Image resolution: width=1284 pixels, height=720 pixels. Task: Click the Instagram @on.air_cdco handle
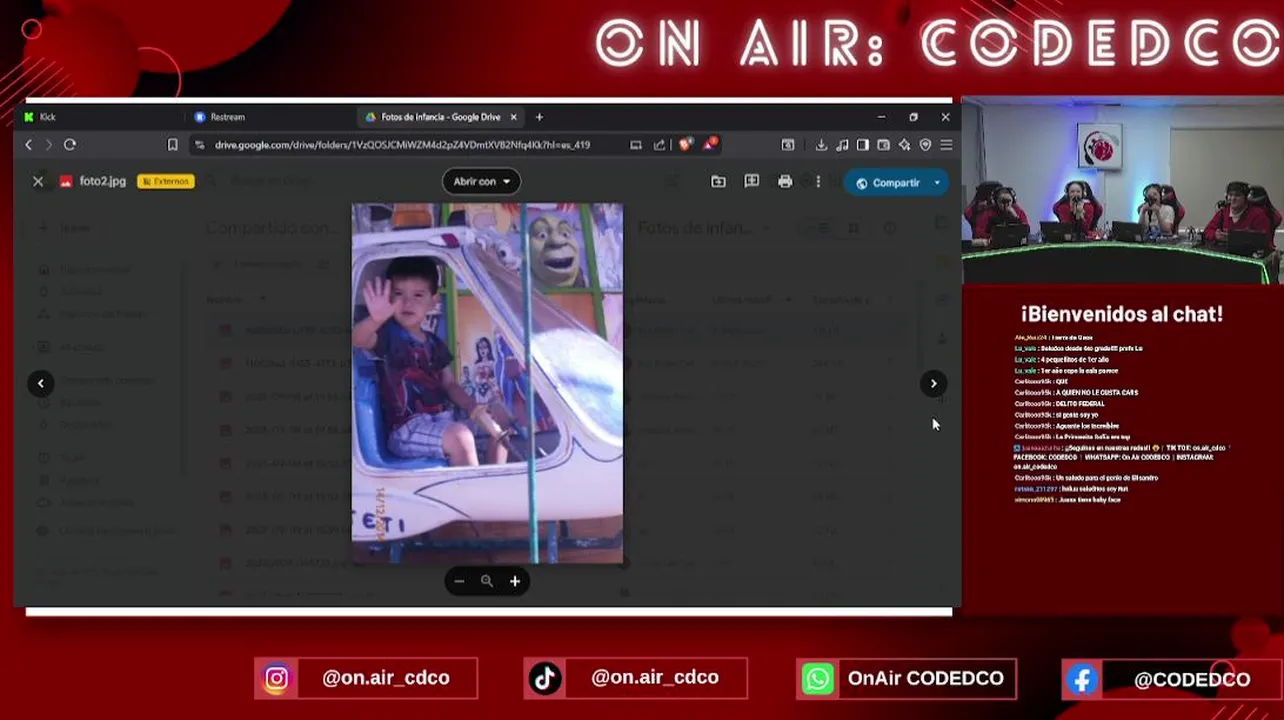(x=386, y=678)
